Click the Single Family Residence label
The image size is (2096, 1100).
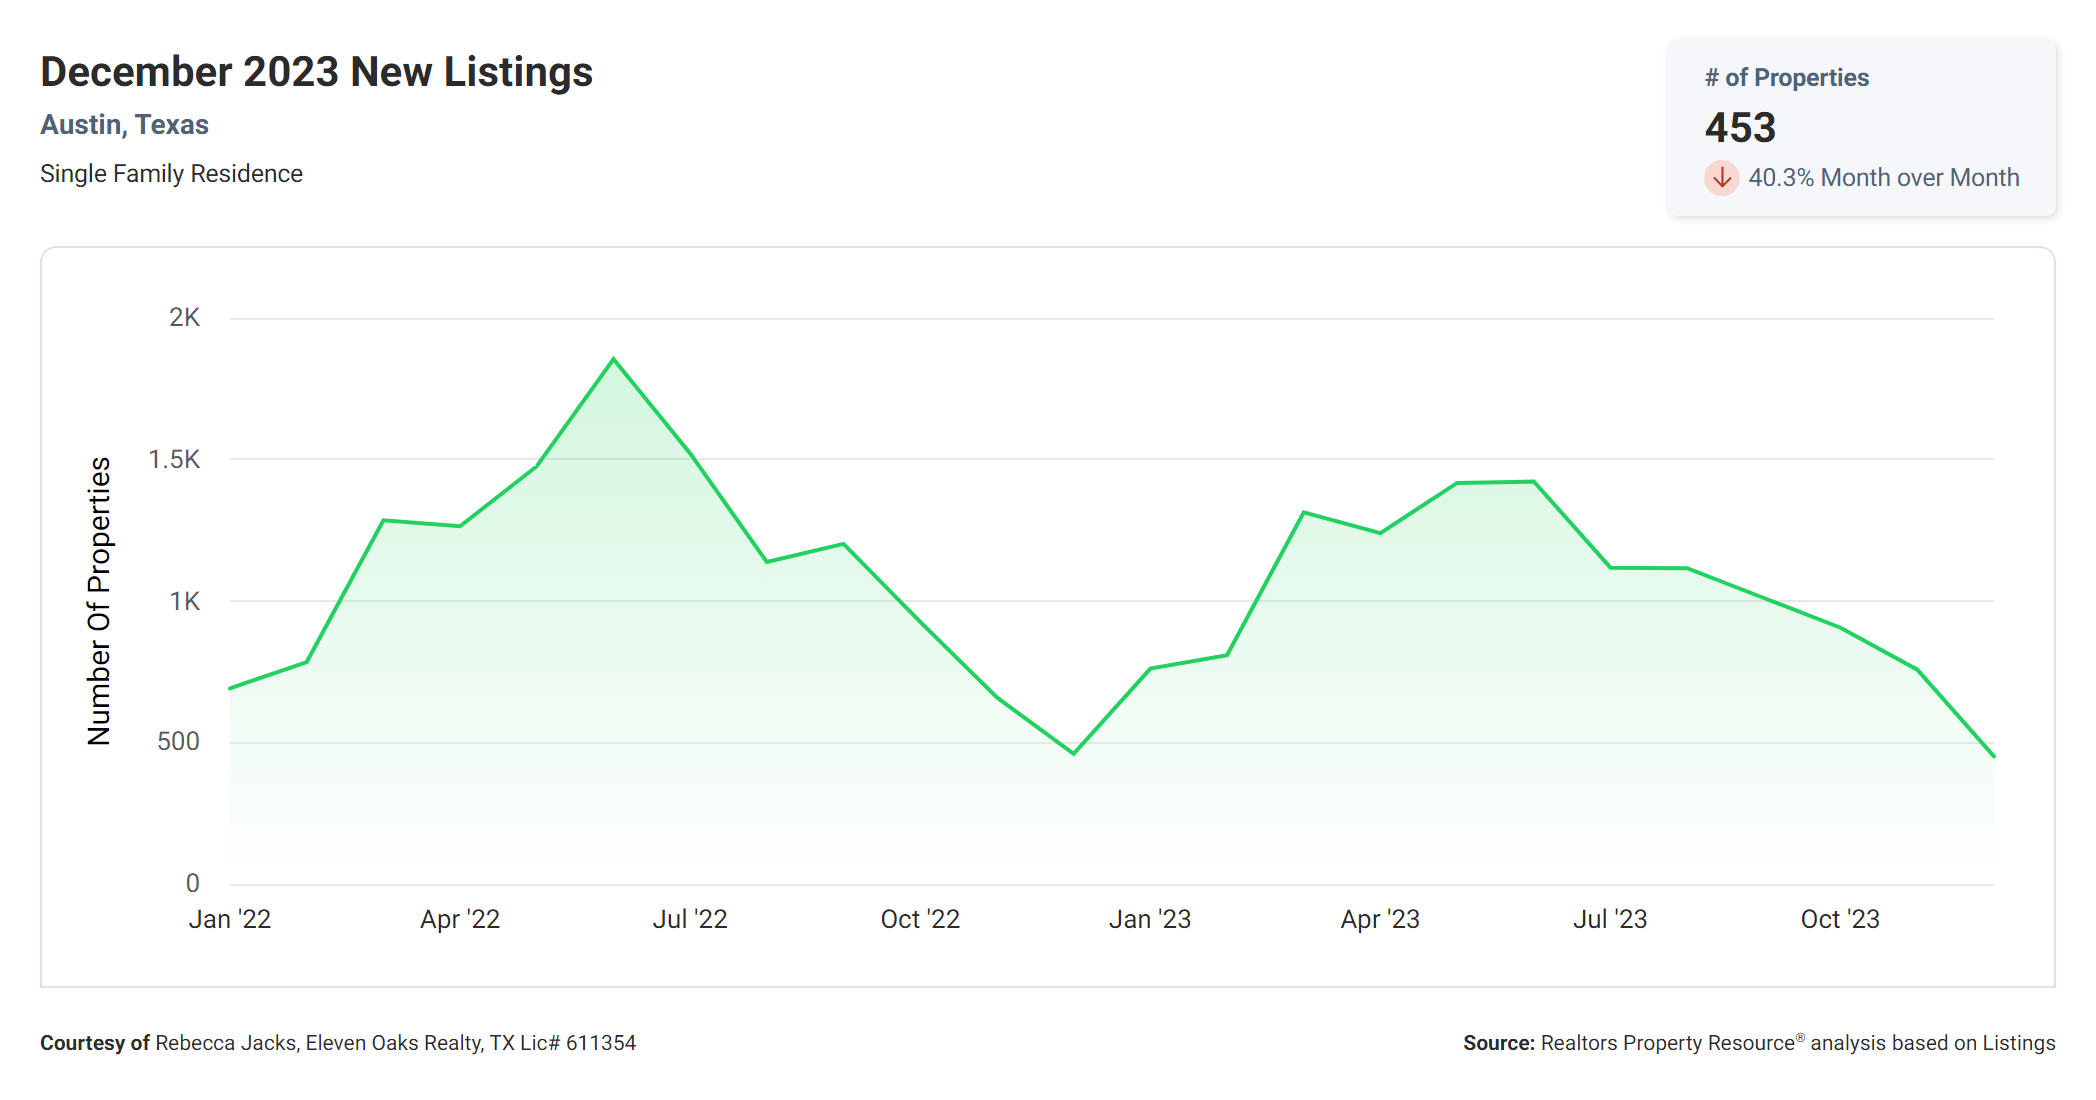pyautogui.click(x=171, y=174)
